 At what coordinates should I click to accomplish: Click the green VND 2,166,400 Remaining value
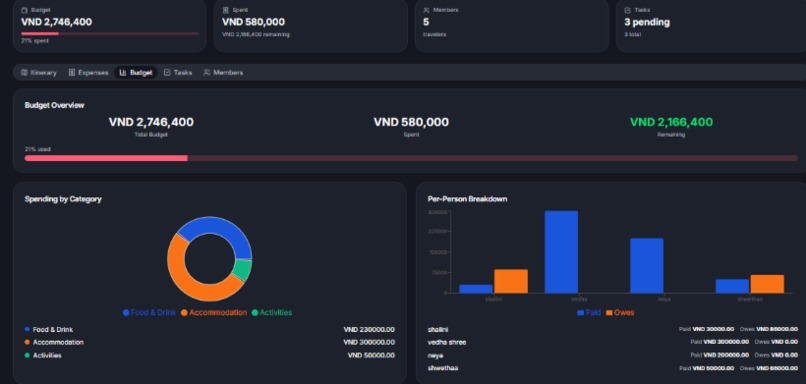click(x=671, y=122)
